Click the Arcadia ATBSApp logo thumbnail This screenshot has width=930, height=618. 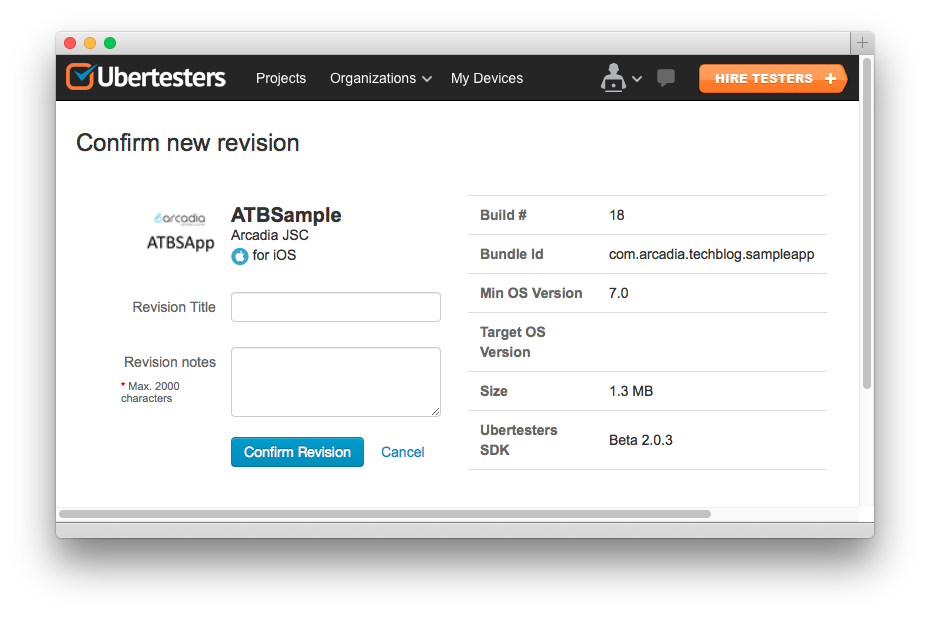click(x=181, y=231)
